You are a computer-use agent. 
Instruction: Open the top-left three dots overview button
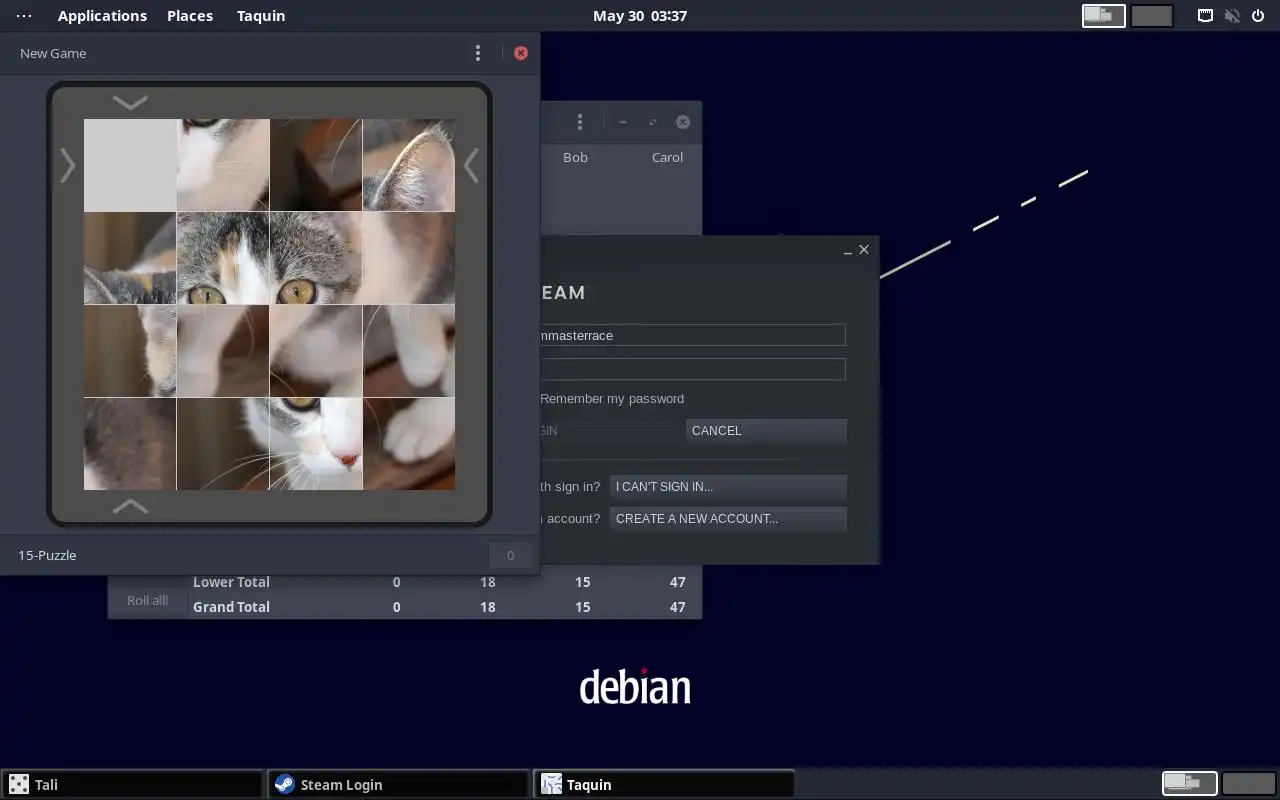point(24,15)
